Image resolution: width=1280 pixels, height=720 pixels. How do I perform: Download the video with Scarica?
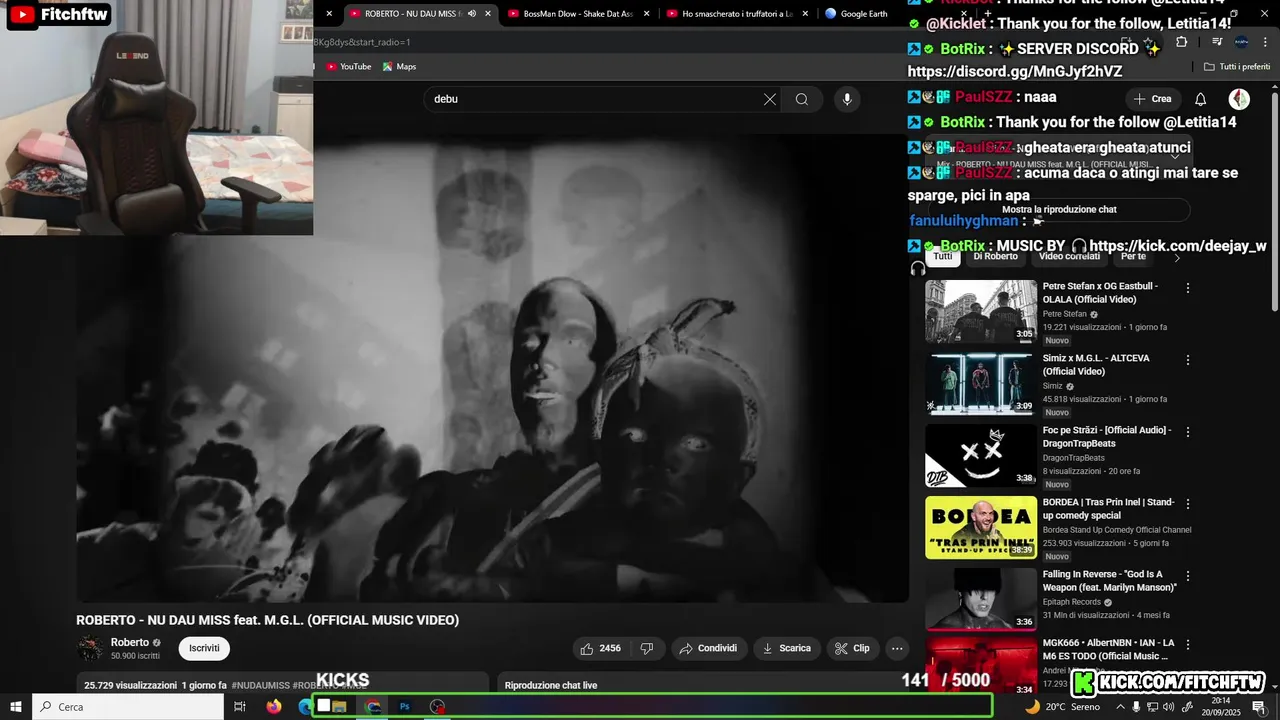pos(787,648)
